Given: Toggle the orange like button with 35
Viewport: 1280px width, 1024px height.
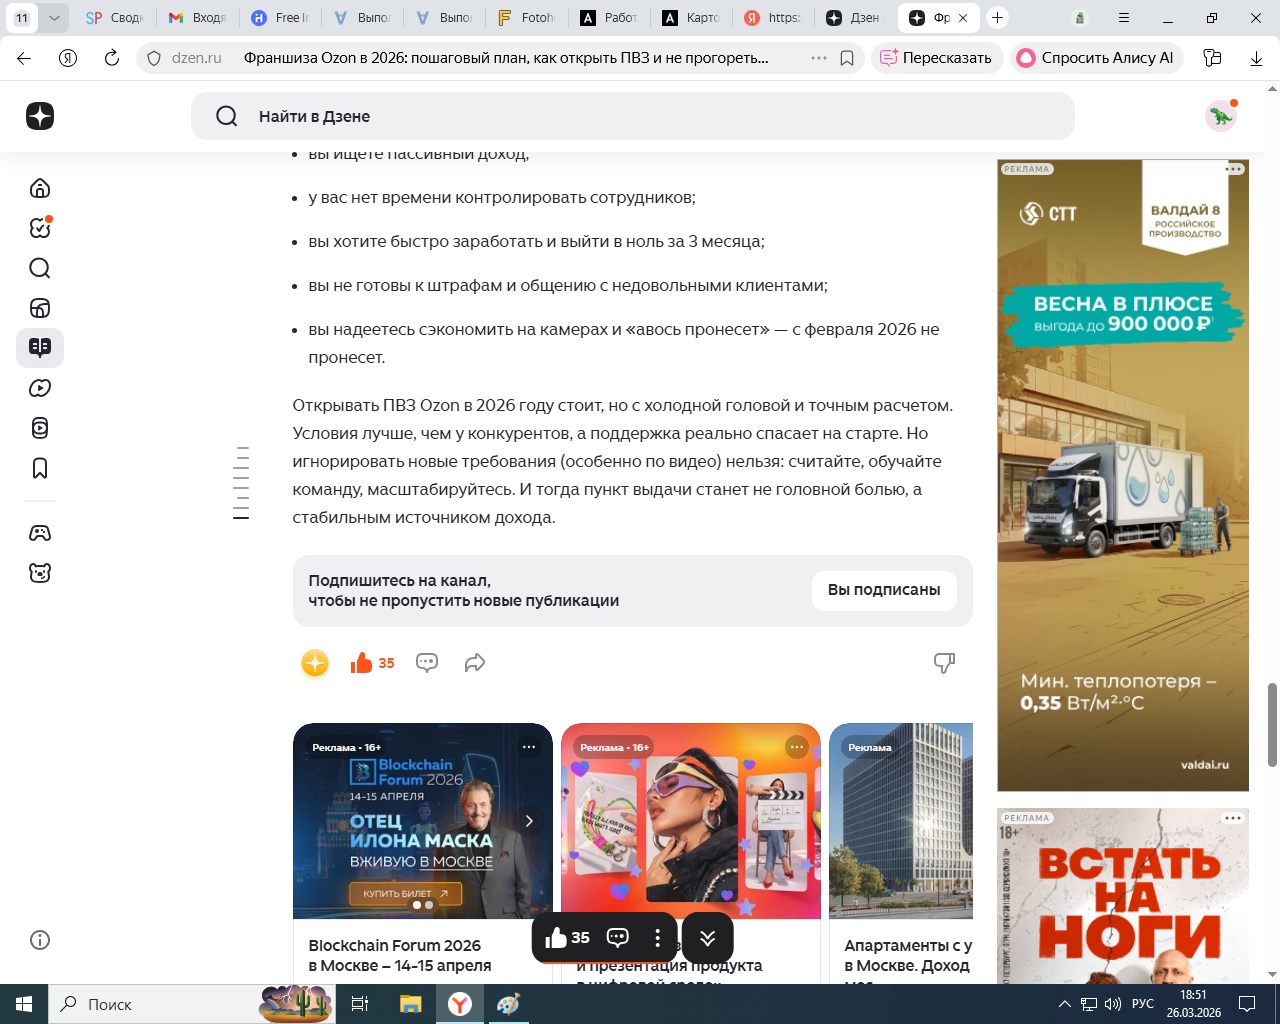Looking at the screenshot, I should point(372,662).
